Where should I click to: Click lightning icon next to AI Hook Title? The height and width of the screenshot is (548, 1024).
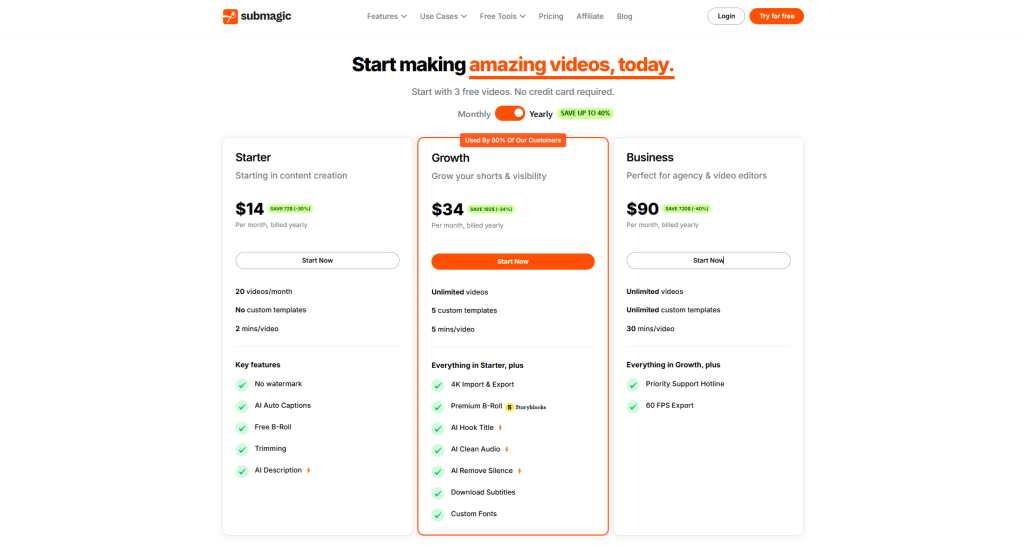(500, 428)
